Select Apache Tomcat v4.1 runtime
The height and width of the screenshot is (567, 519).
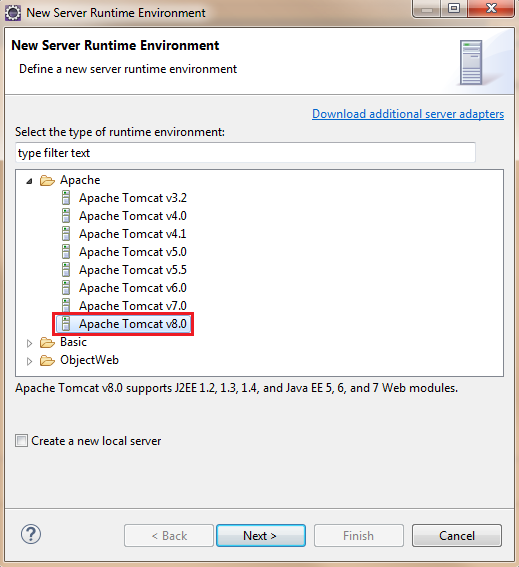click(133, 234)
